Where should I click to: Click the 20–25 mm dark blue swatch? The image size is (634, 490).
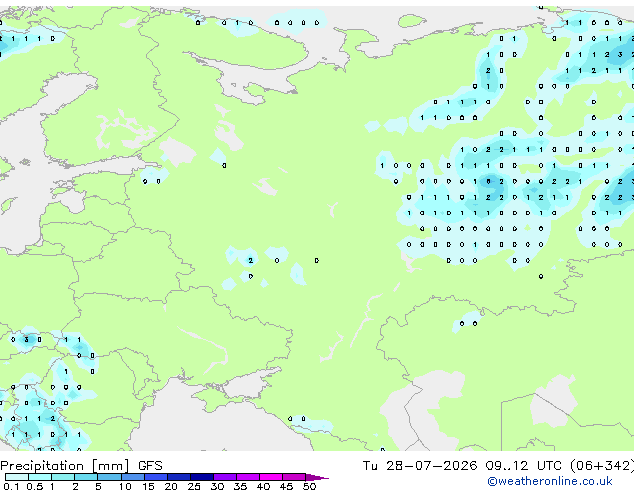pyautogui.click(x=179, y=477)
